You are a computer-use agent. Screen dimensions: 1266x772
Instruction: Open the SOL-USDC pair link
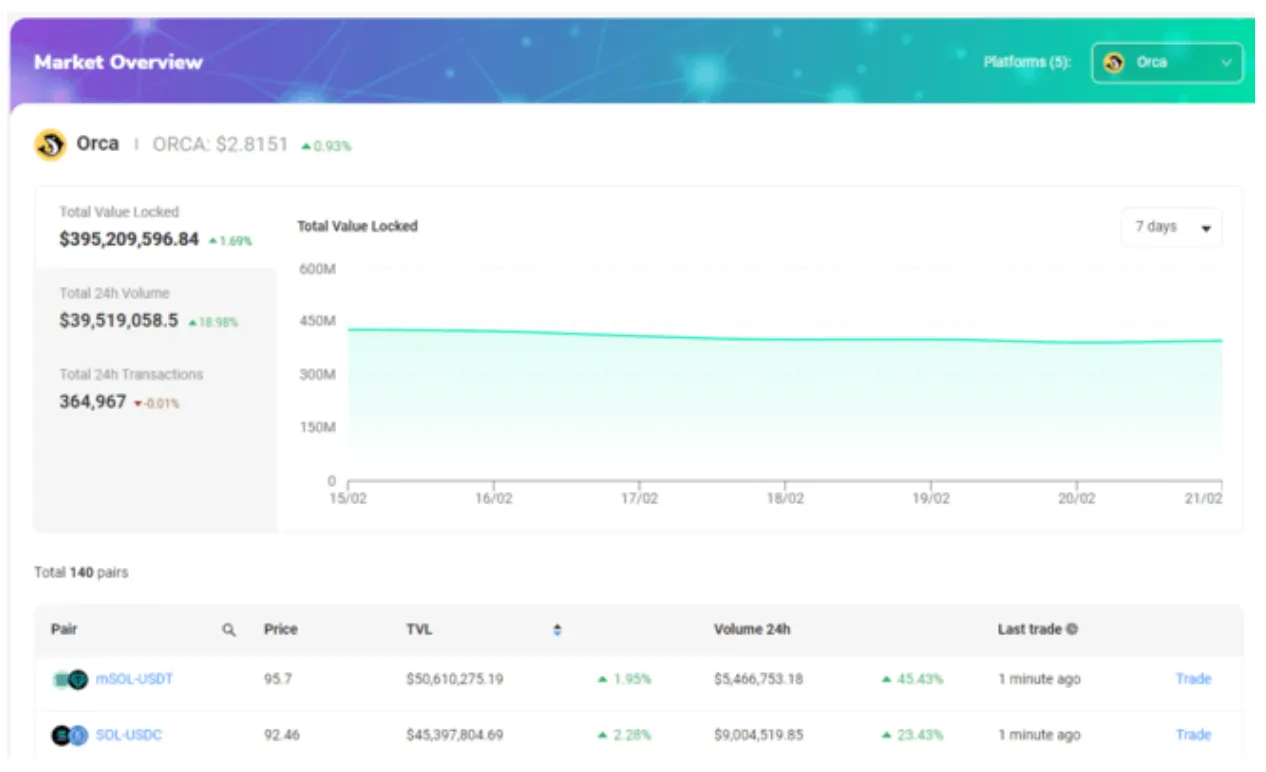(x=128, y=735)
